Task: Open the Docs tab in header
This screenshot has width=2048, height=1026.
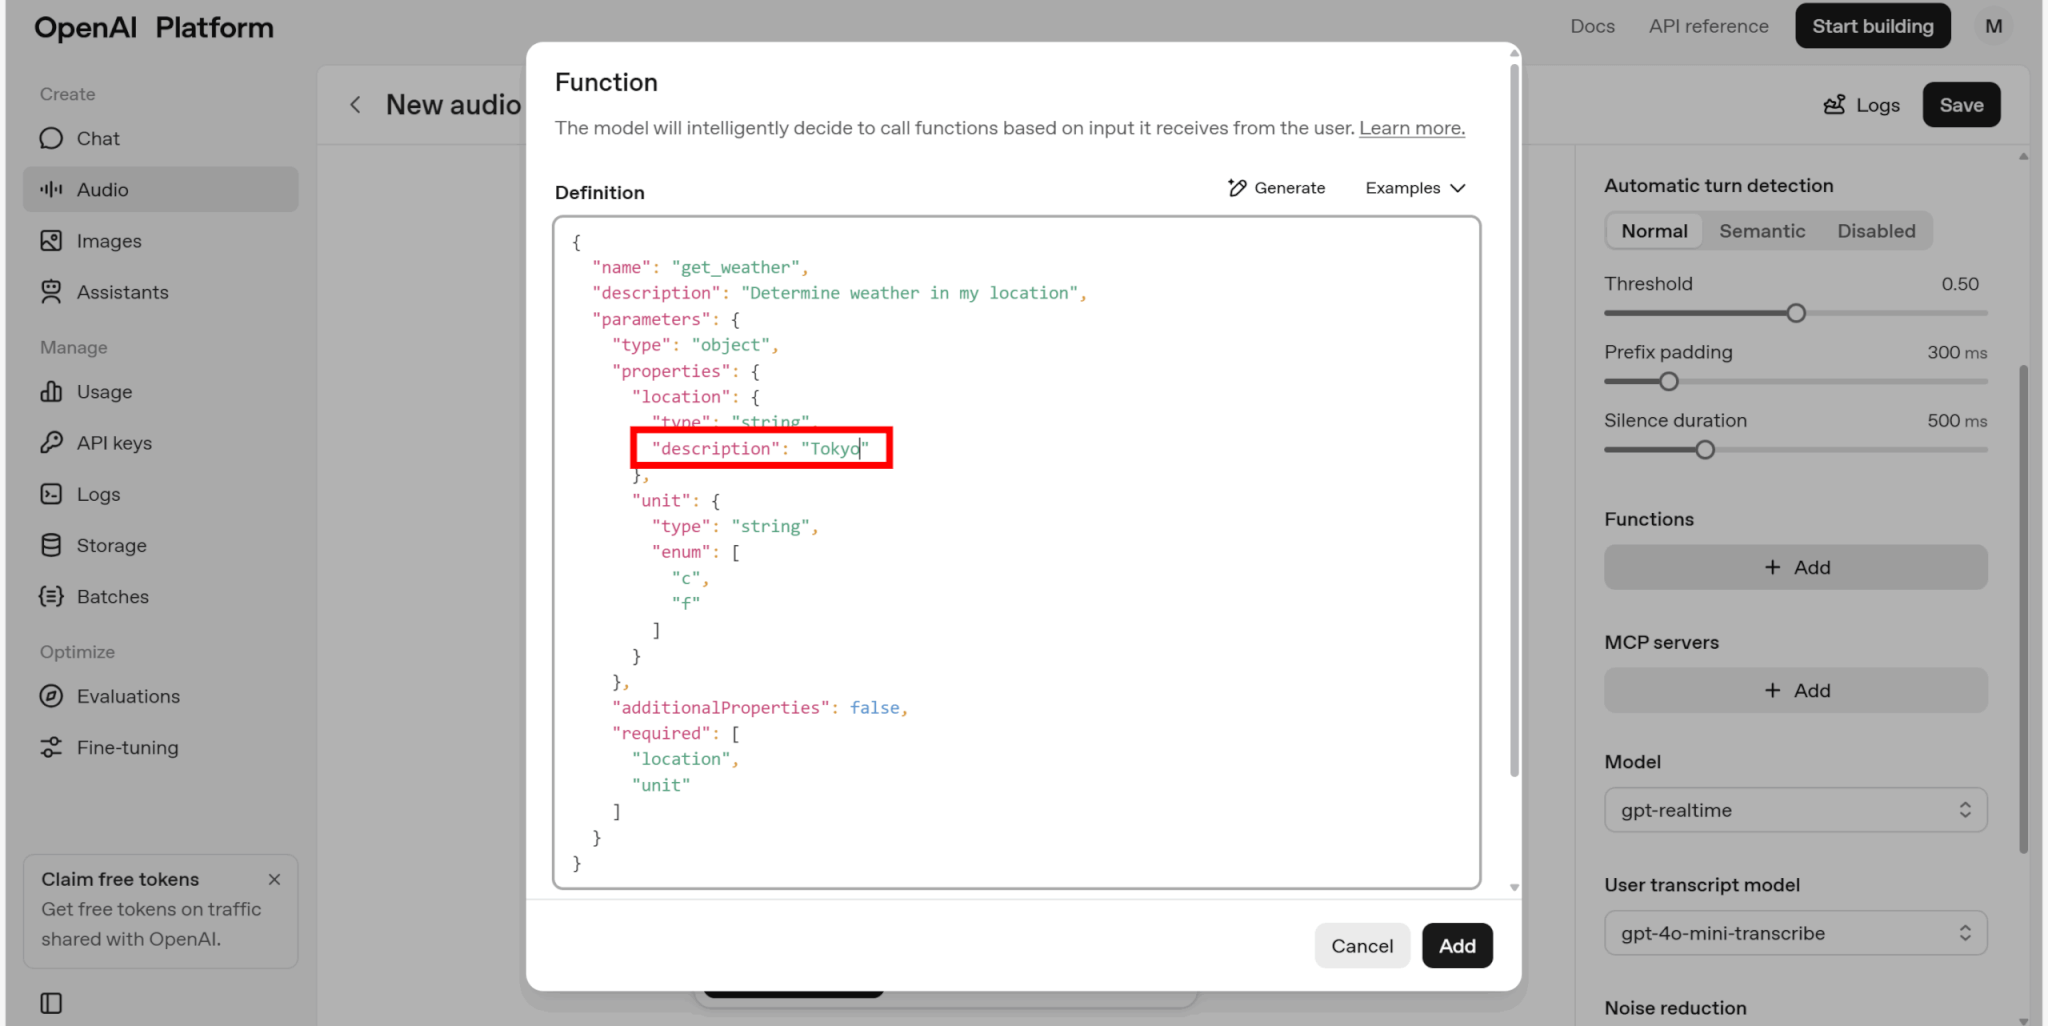Action: [x=1592, y=26]
